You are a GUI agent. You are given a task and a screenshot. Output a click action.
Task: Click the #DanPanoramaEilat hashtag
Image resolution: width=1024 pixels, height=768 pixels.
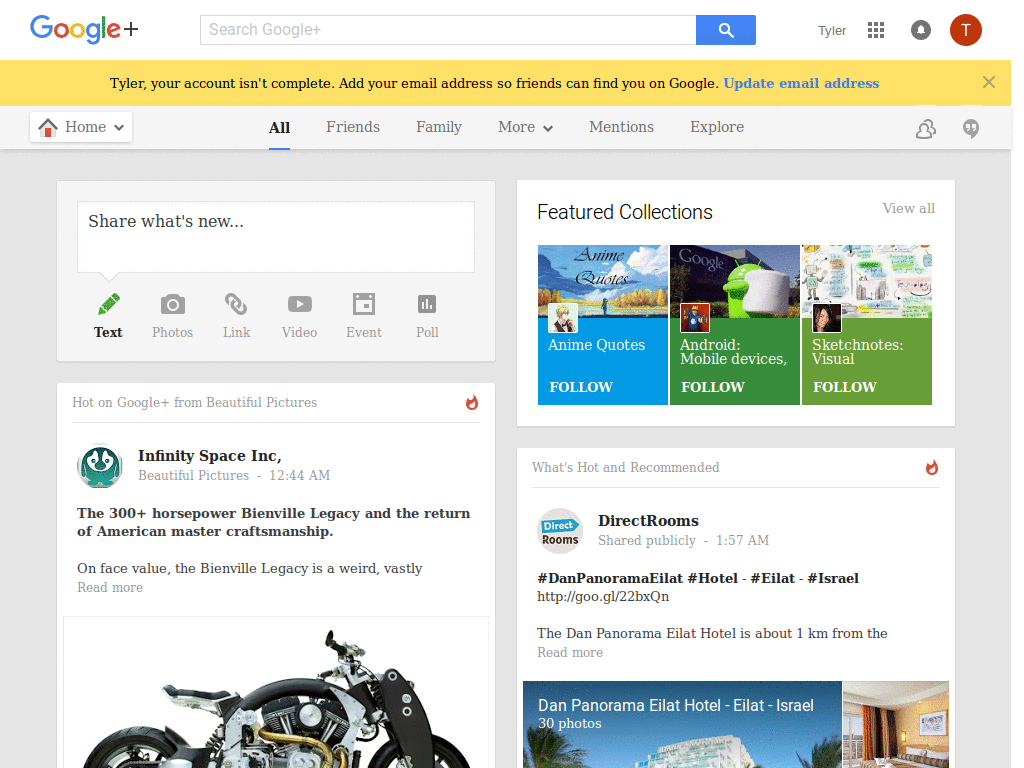coord(609,578)
